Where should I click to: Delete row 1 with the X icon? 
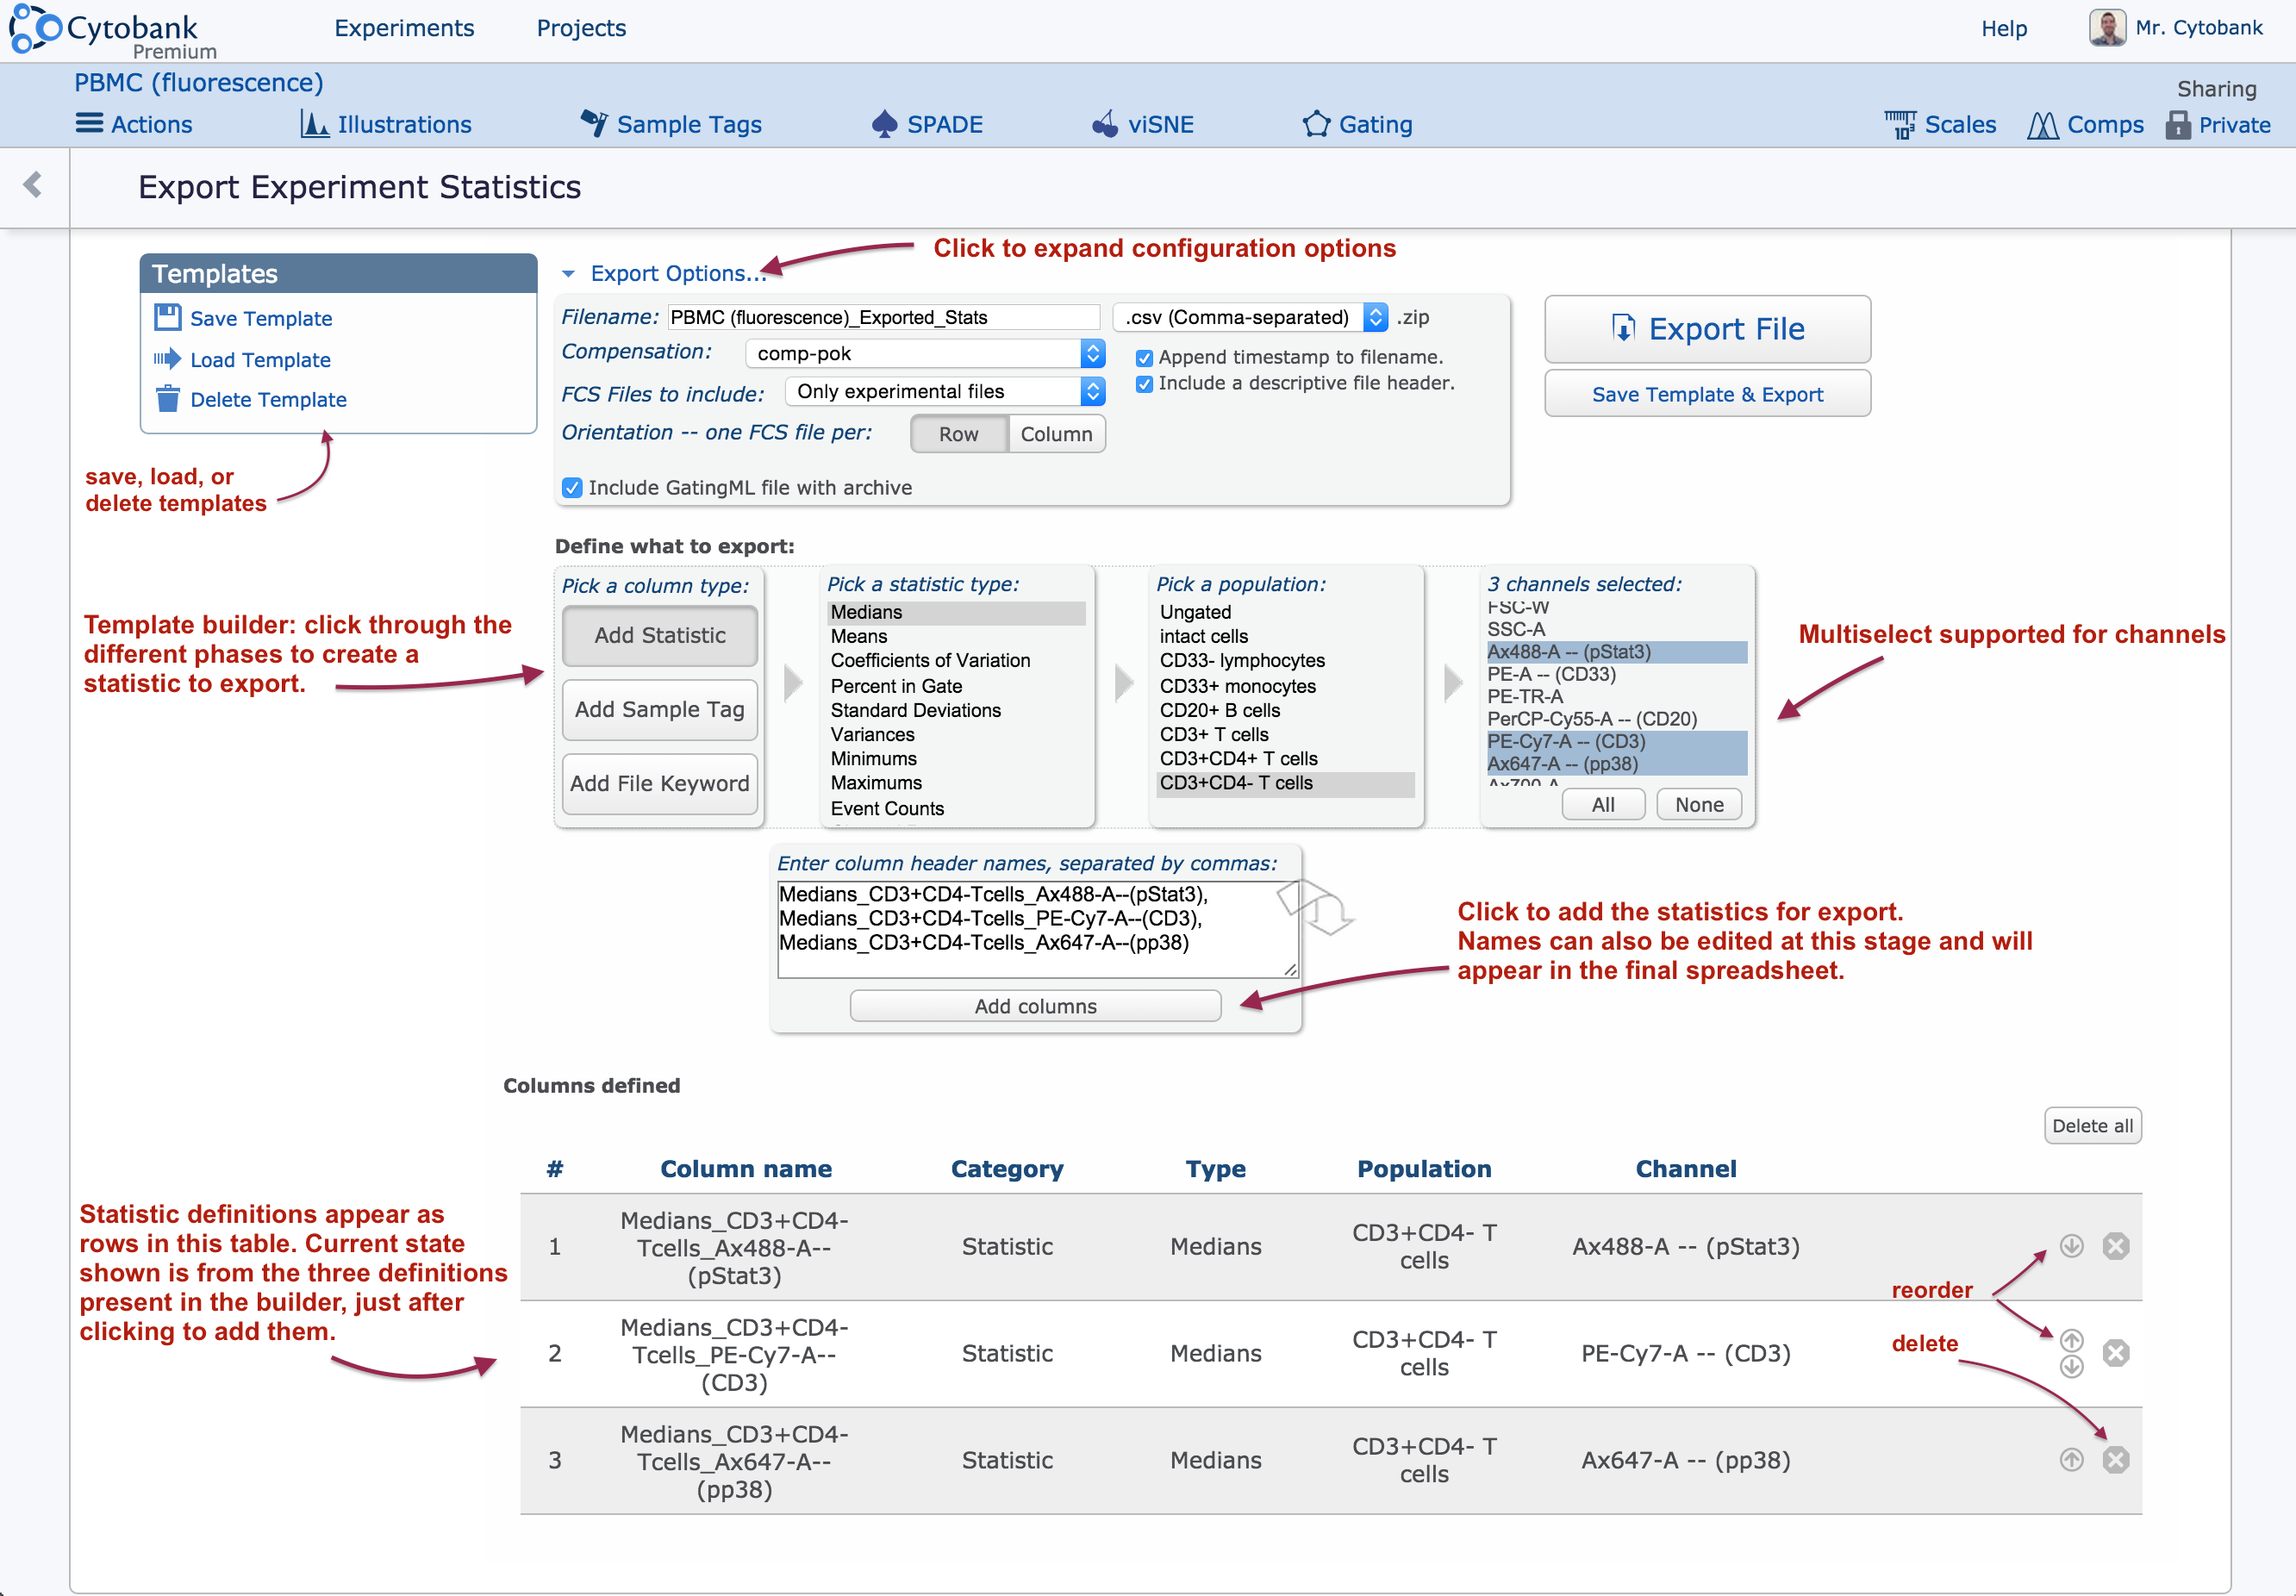[x=2115, y=1245]
